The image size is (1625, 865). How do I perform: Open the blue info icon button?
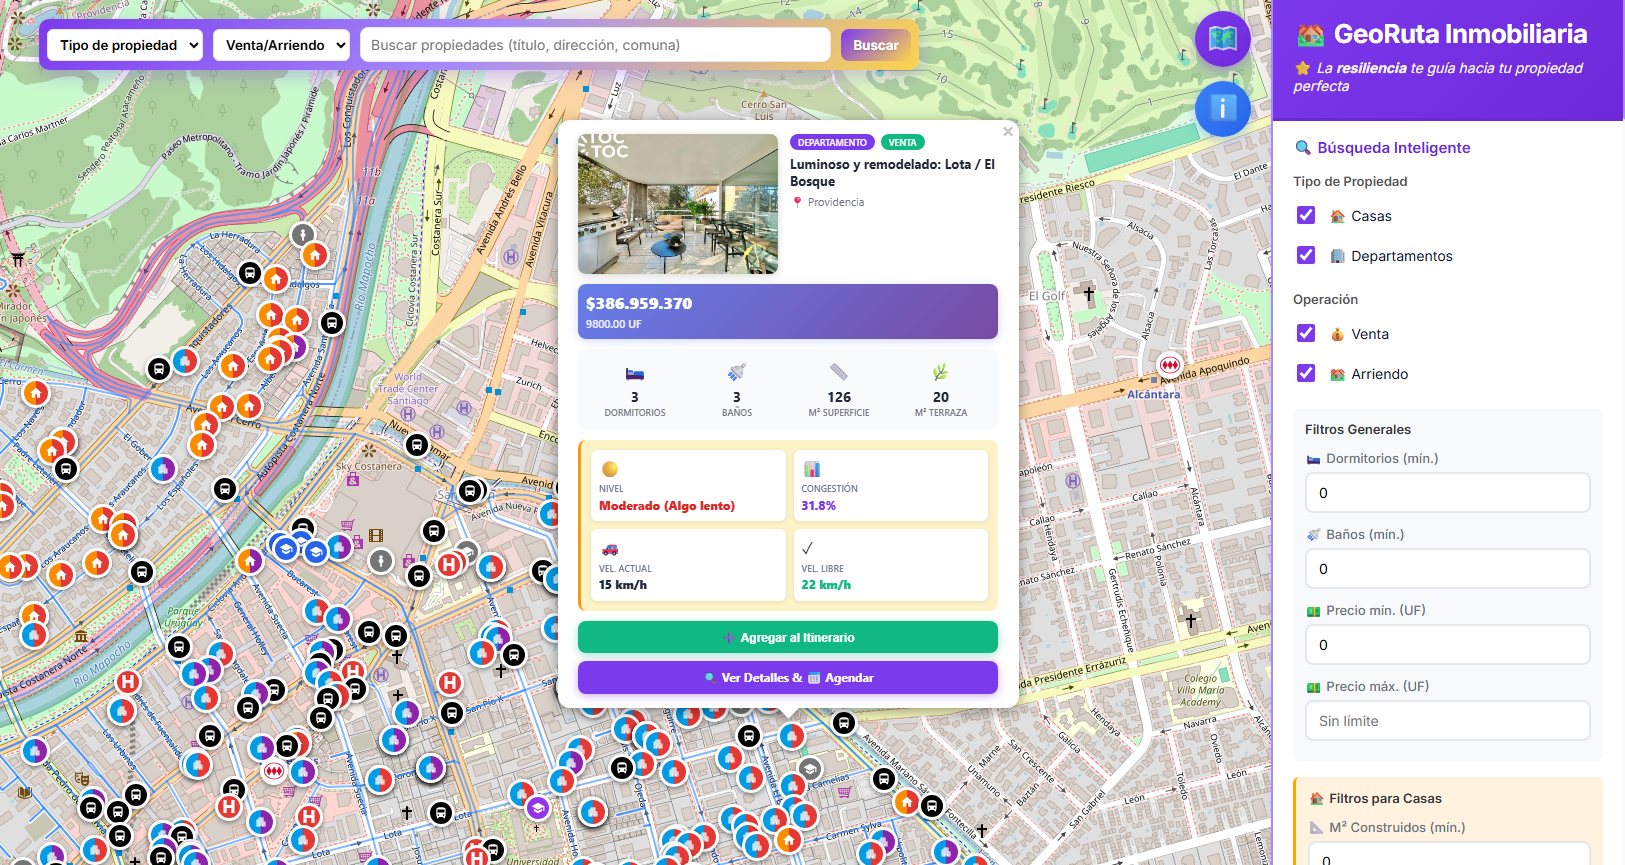pyautogui.click(x=1223, y=108)
